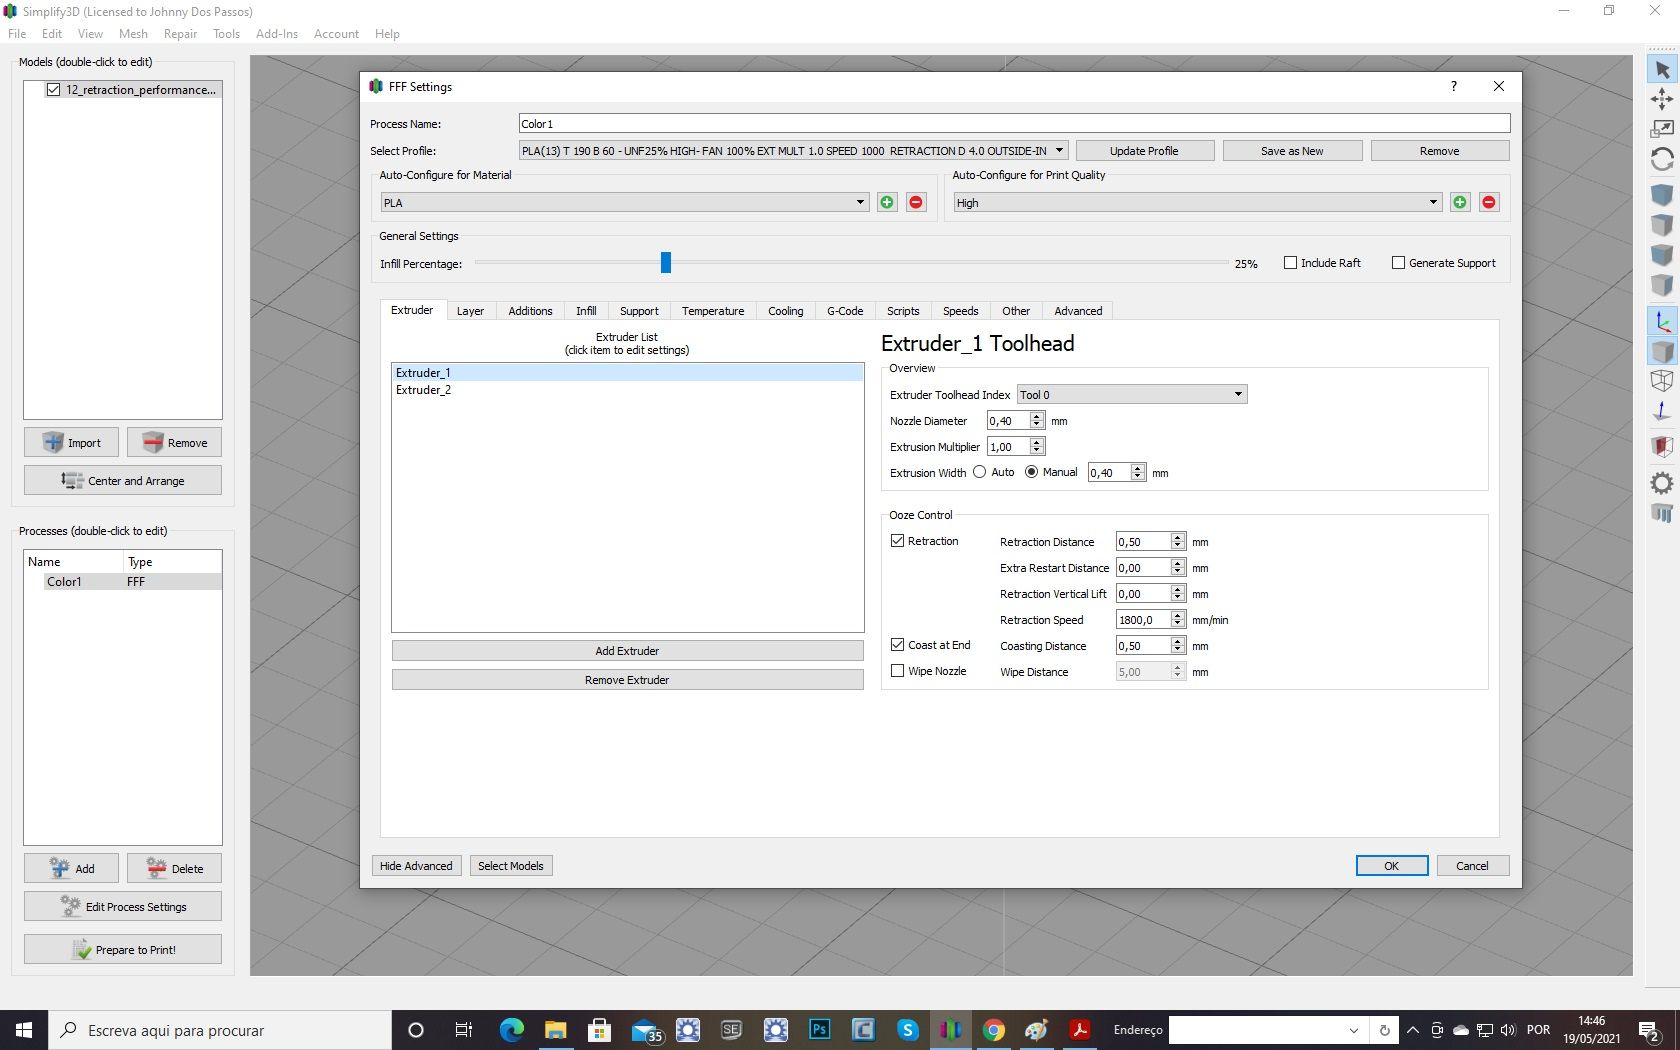The image size is (1680, 1050).
Task: Open the Advanced tab
Action: point(1078,311)
